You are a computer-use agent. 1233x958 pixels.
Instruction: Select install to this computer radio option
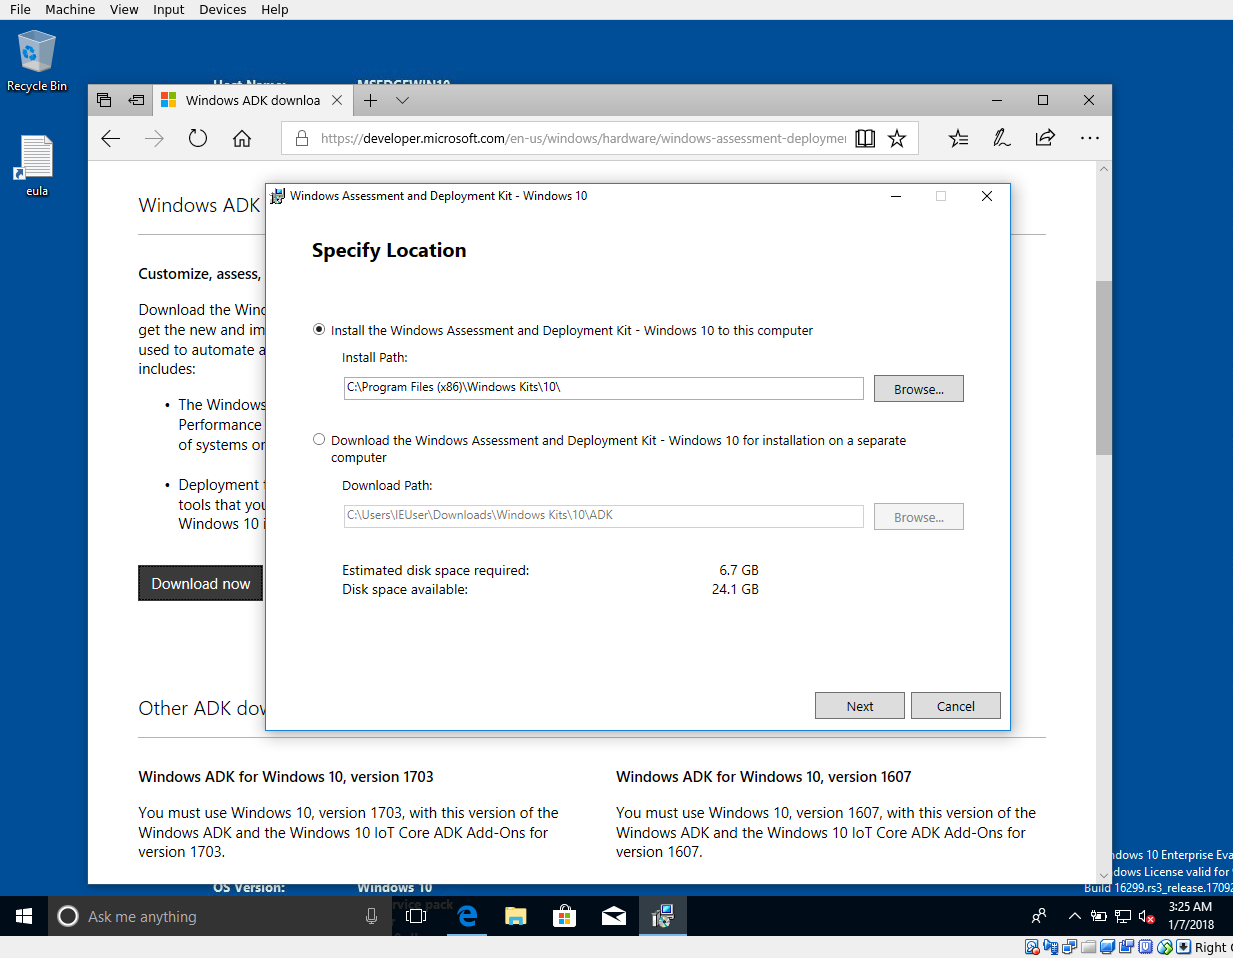[319, 329]
